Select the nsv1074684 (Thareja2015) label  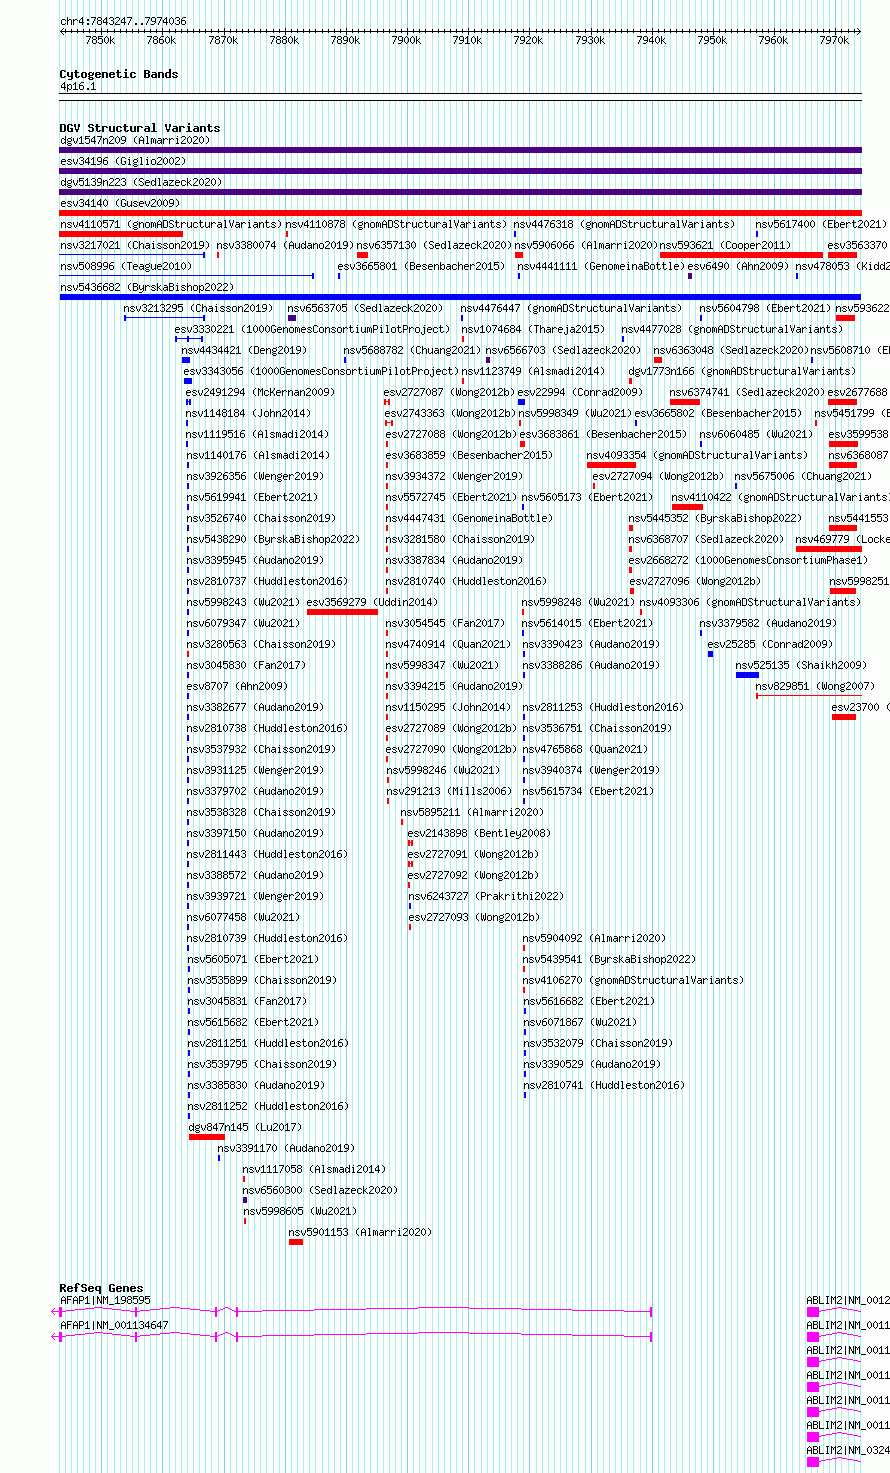point(533,329)
